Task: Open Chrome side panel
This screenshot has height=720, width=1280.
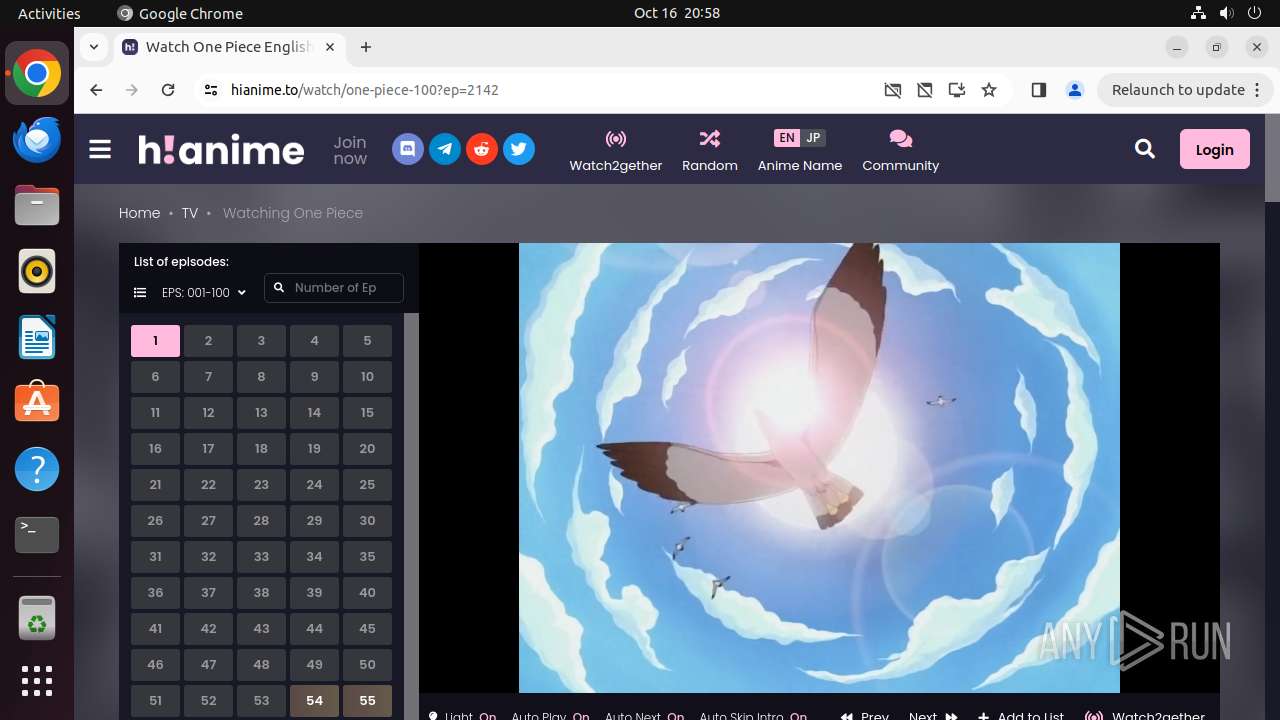Action: coord(1038,90)
